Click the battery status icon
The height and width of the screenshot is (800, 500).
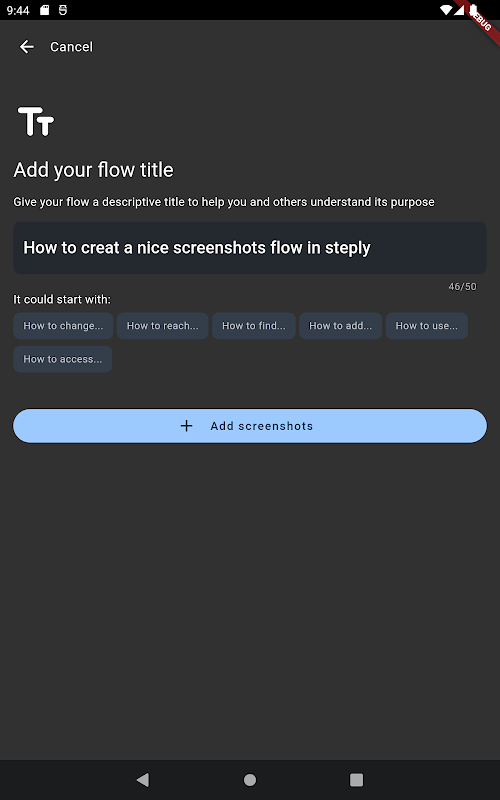473,10
